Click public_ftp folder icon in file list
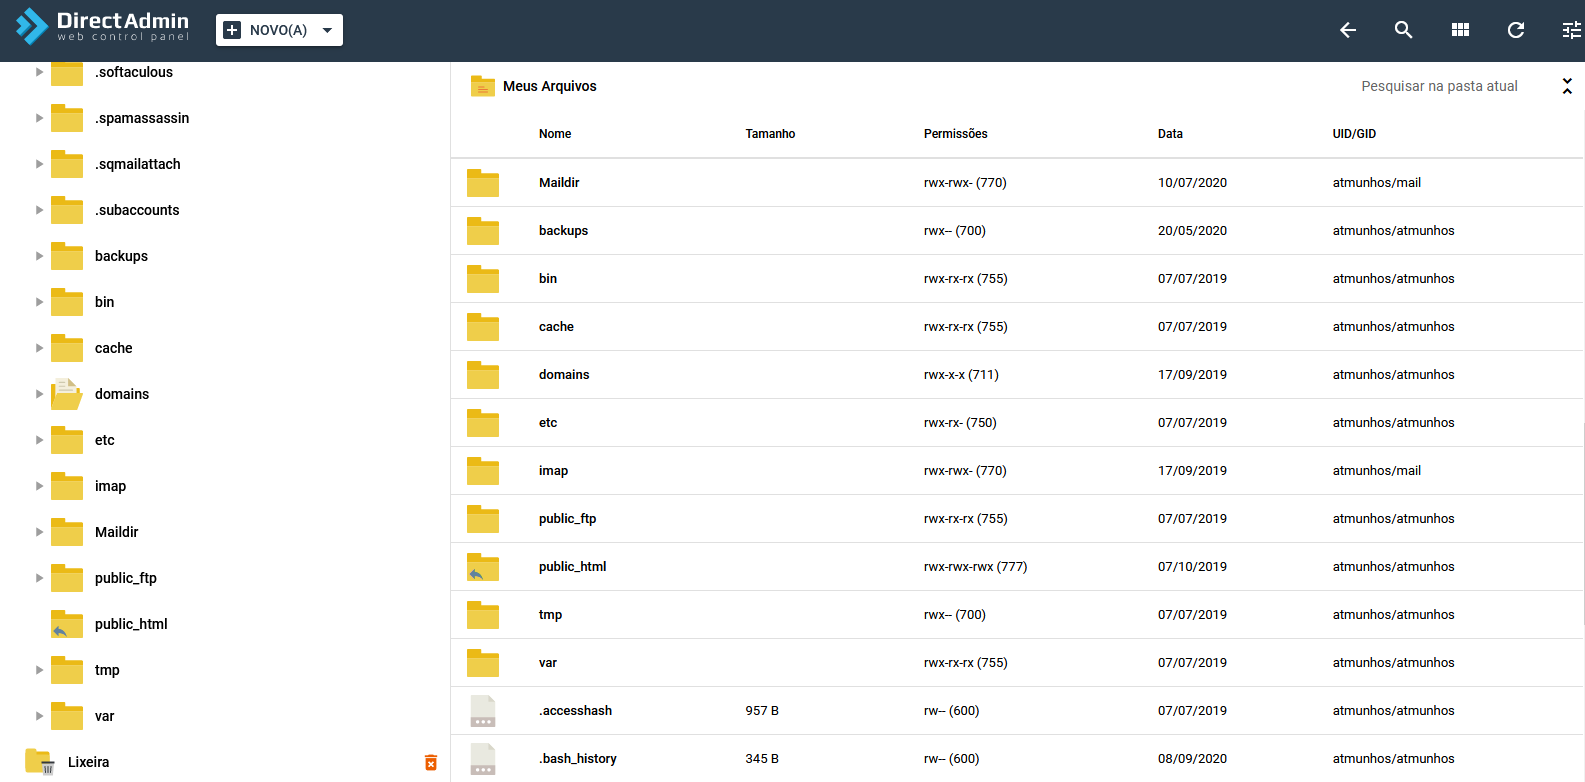Image resolution: width=1585 pixels, height=782 pixels. click(x=483, y=518)
